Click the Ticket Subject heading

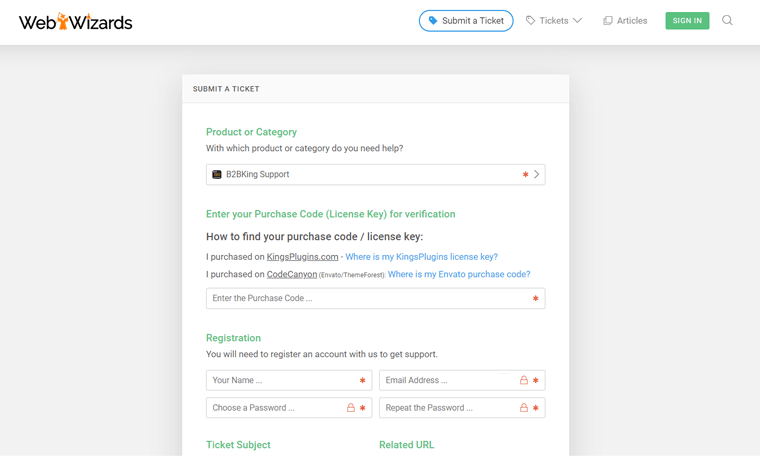pyautogui.click(x=238, y=445)
